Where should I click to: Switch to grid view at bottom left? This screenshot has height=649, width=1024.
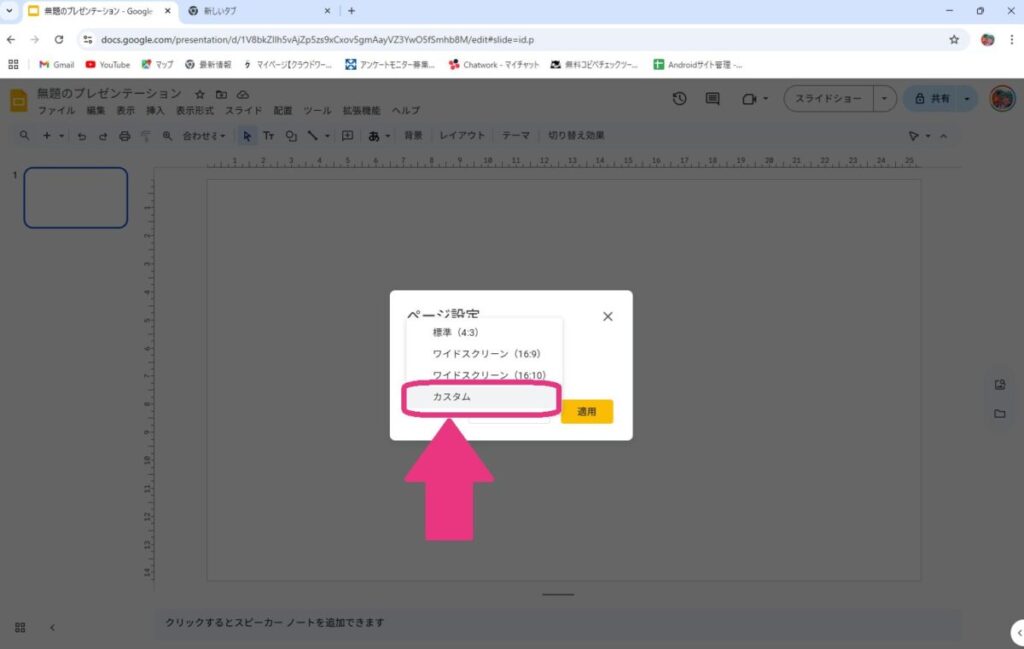(x=20, y=627)
